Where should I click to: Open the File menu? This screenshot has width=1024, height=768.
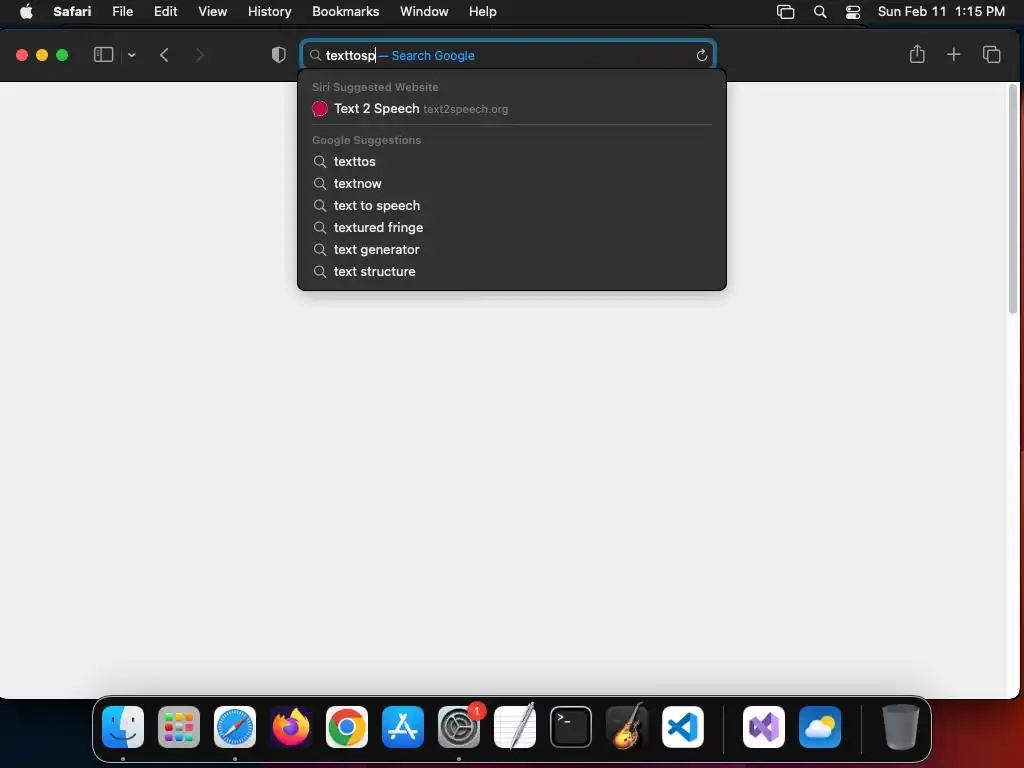[x=123, y=12]
